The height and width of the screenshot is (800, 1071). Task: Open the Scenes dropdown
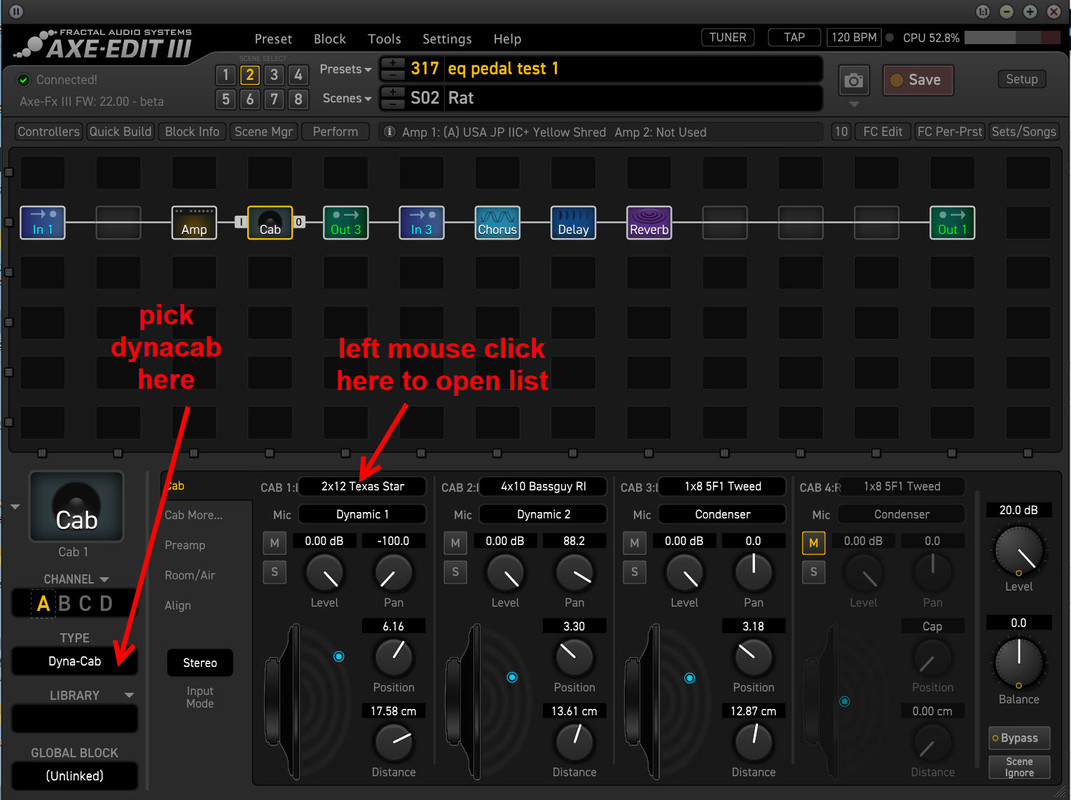click(x=347, y=98)
